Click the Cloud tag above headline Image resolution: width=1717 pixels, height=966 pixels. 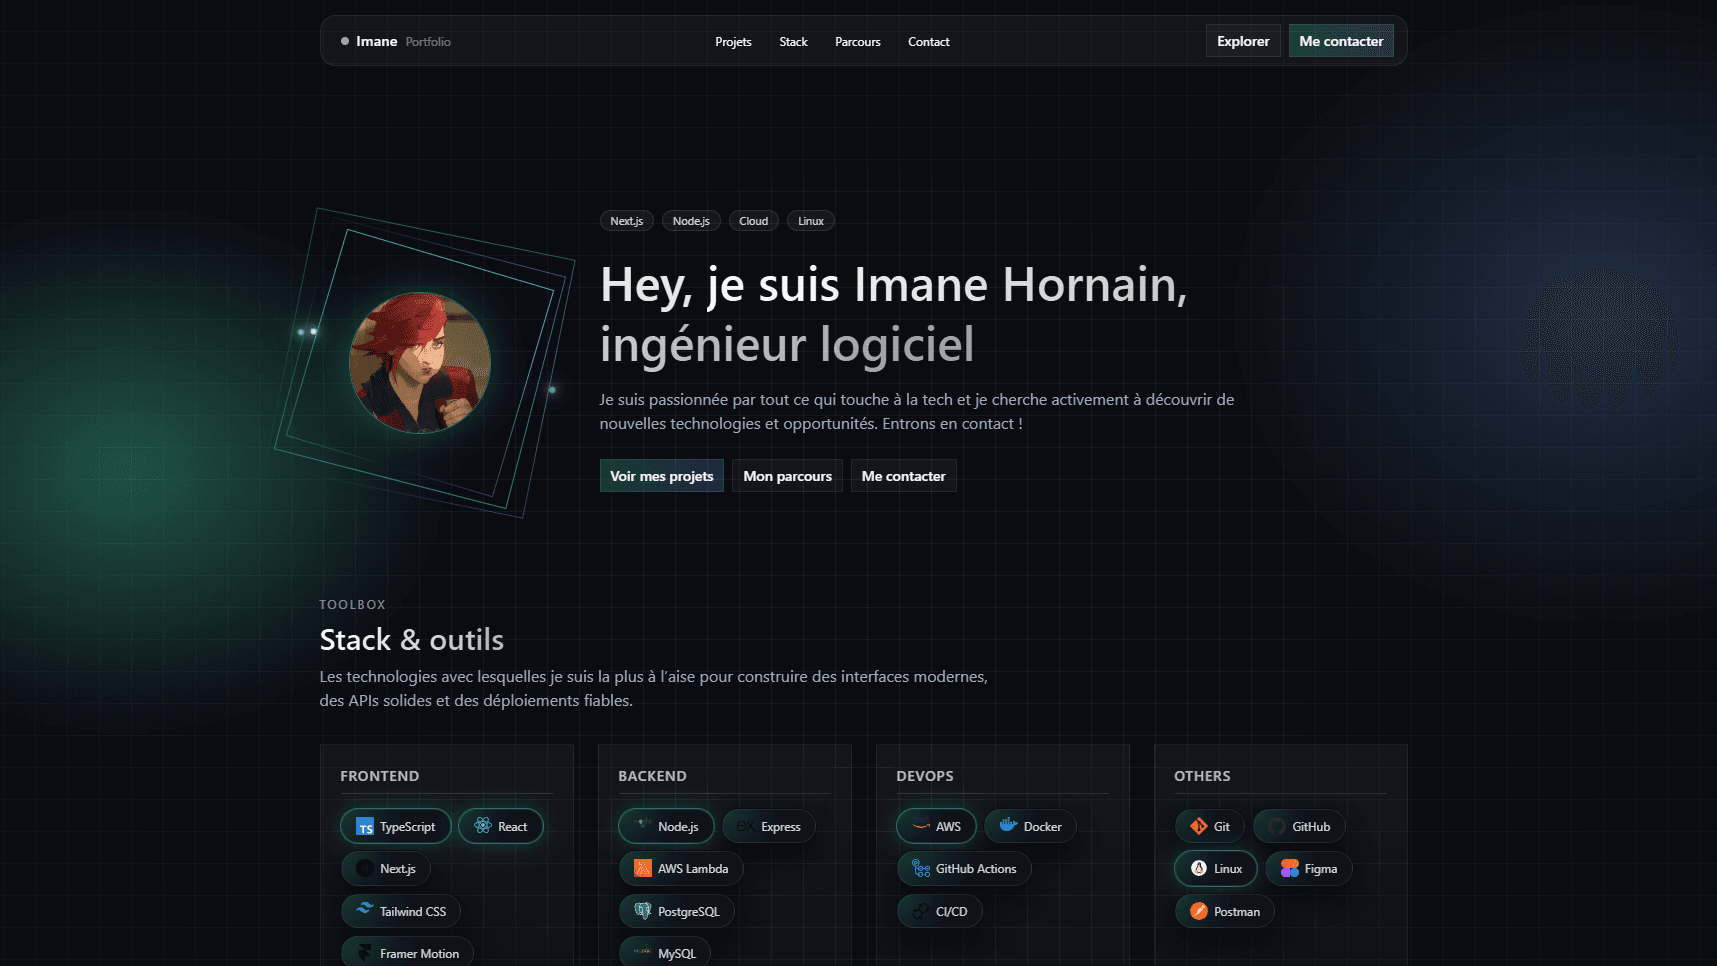pyautogui.click(x=753, y=221)
